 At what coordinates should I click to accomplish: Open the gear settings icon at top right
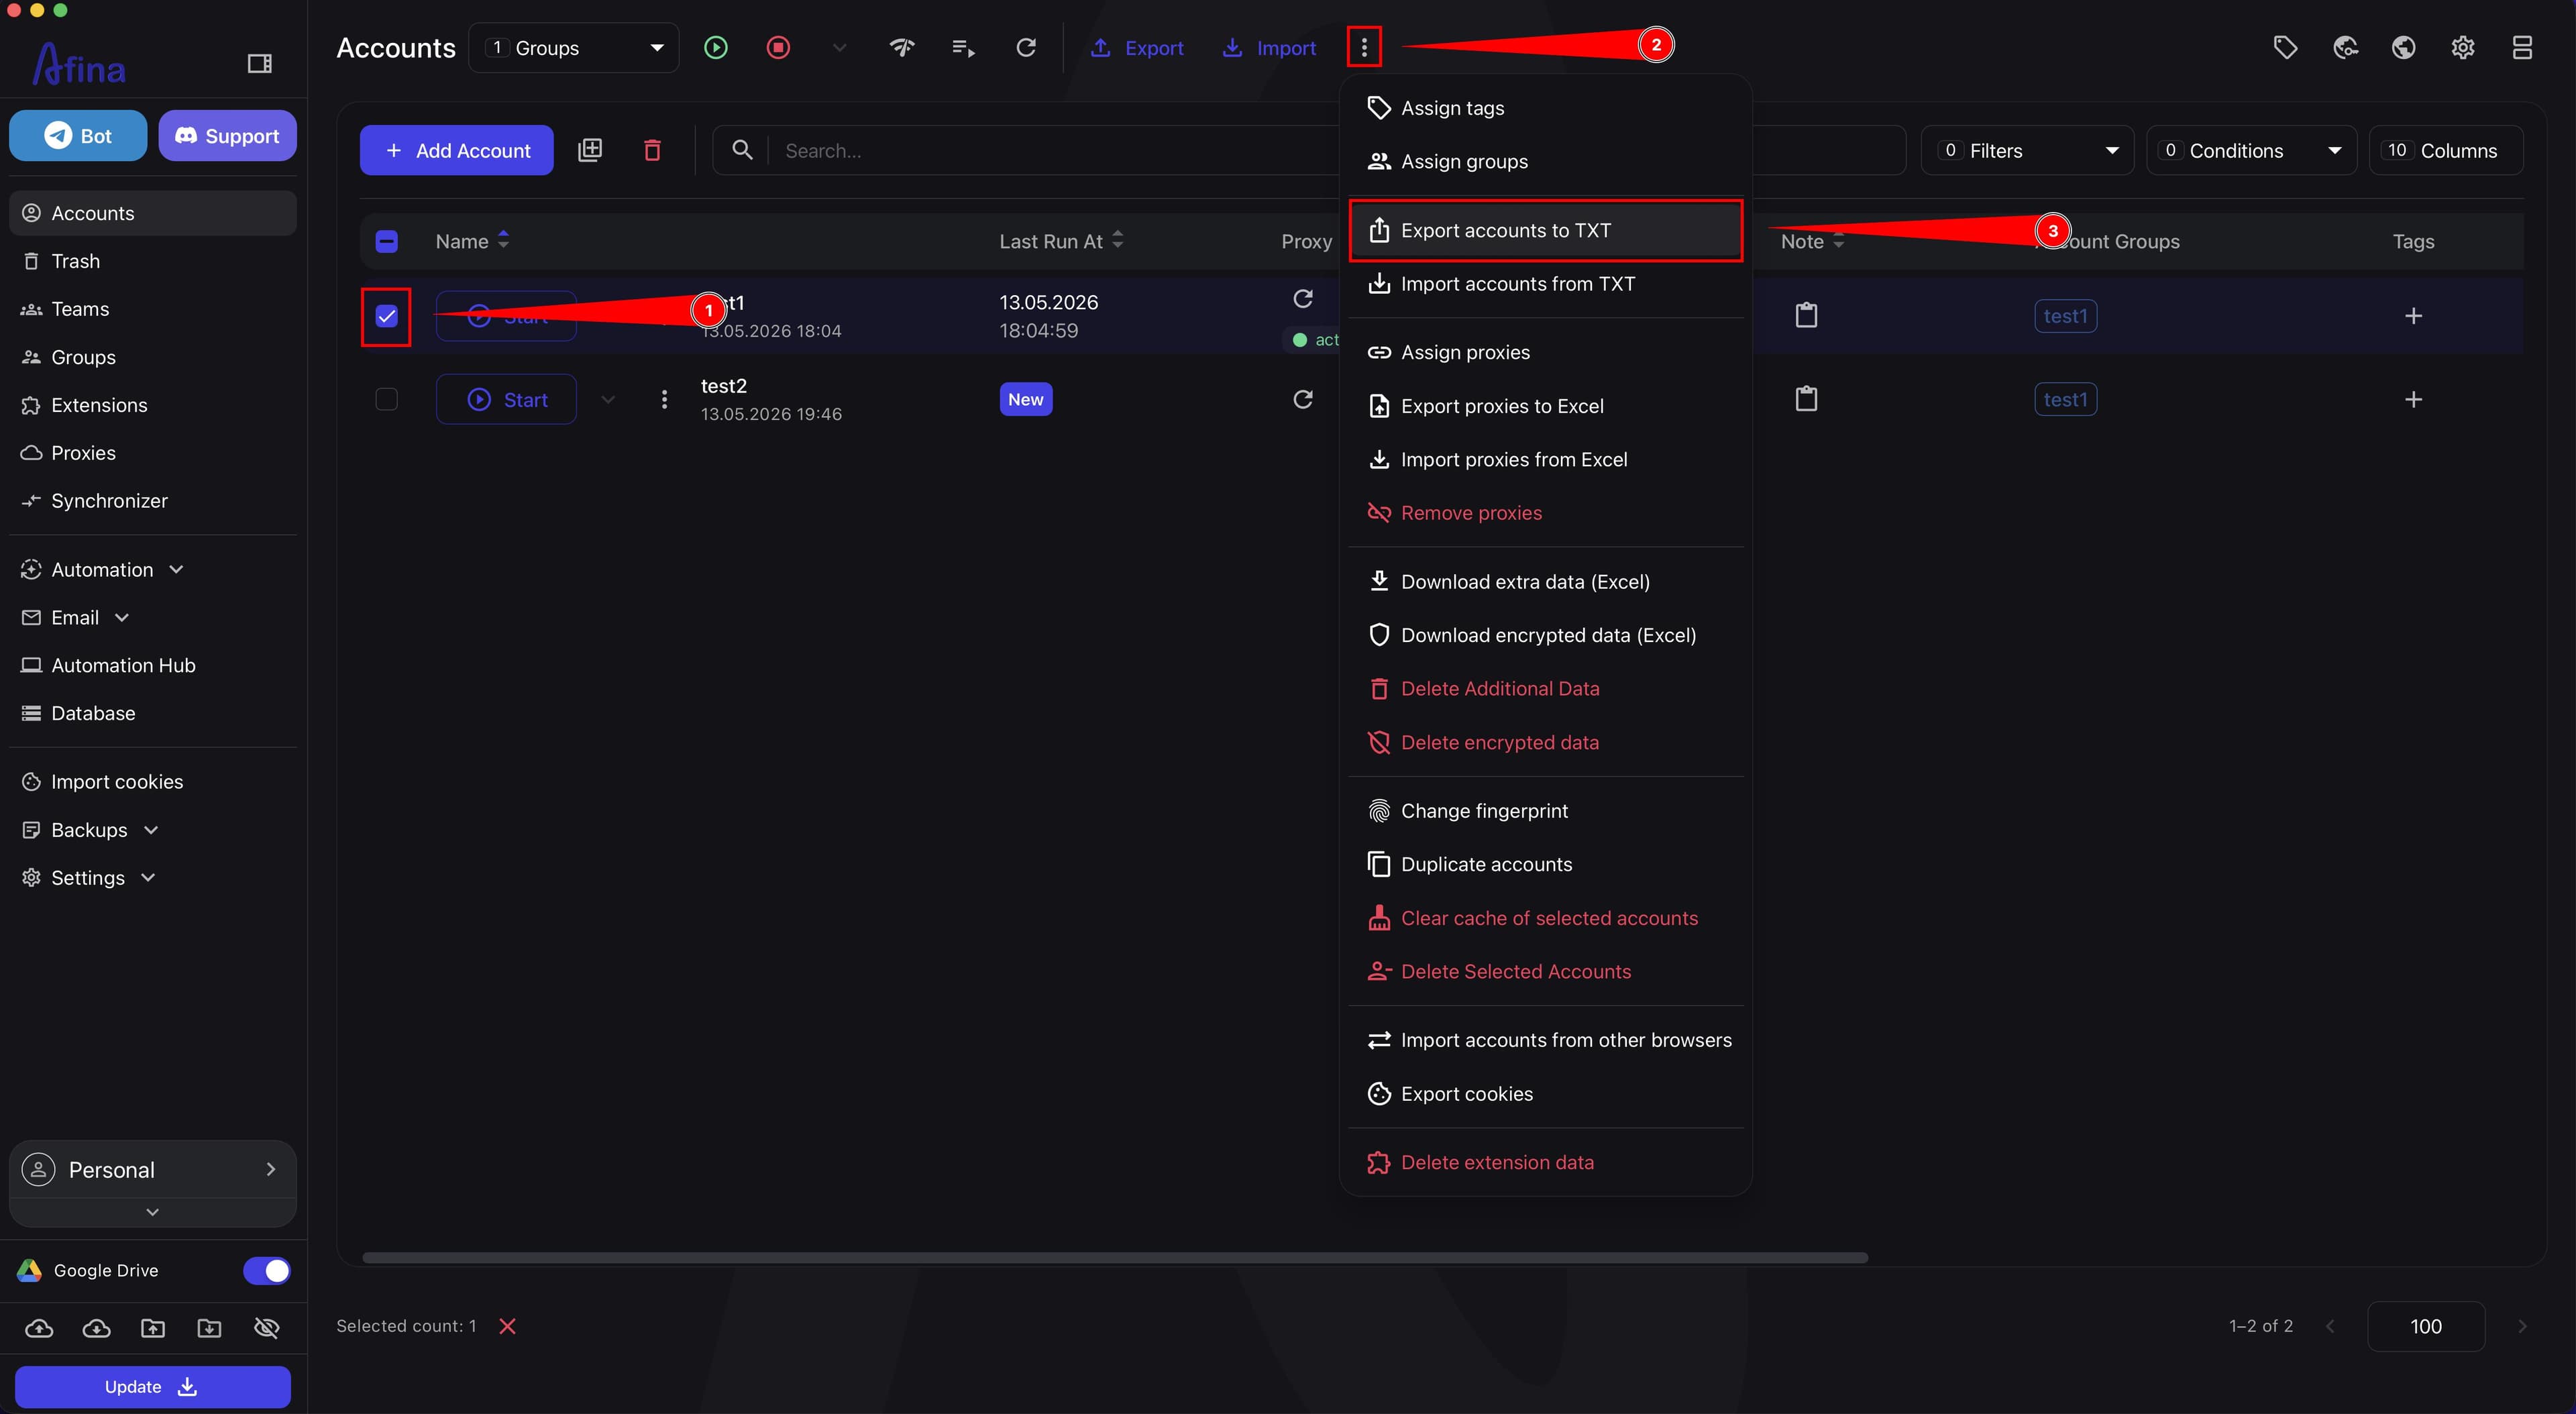(x=2463, y=47)
